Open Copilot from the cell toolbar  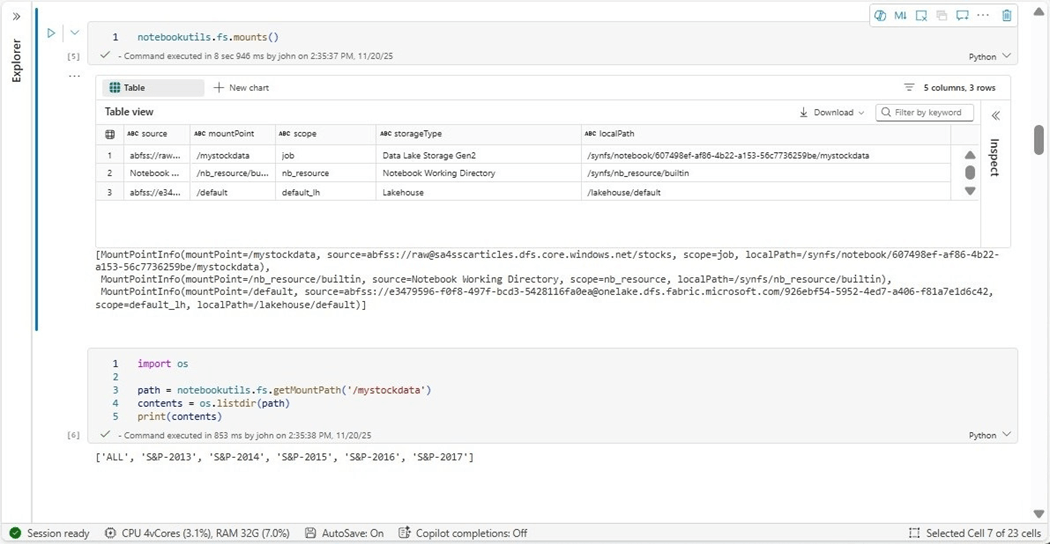(880, 15)
